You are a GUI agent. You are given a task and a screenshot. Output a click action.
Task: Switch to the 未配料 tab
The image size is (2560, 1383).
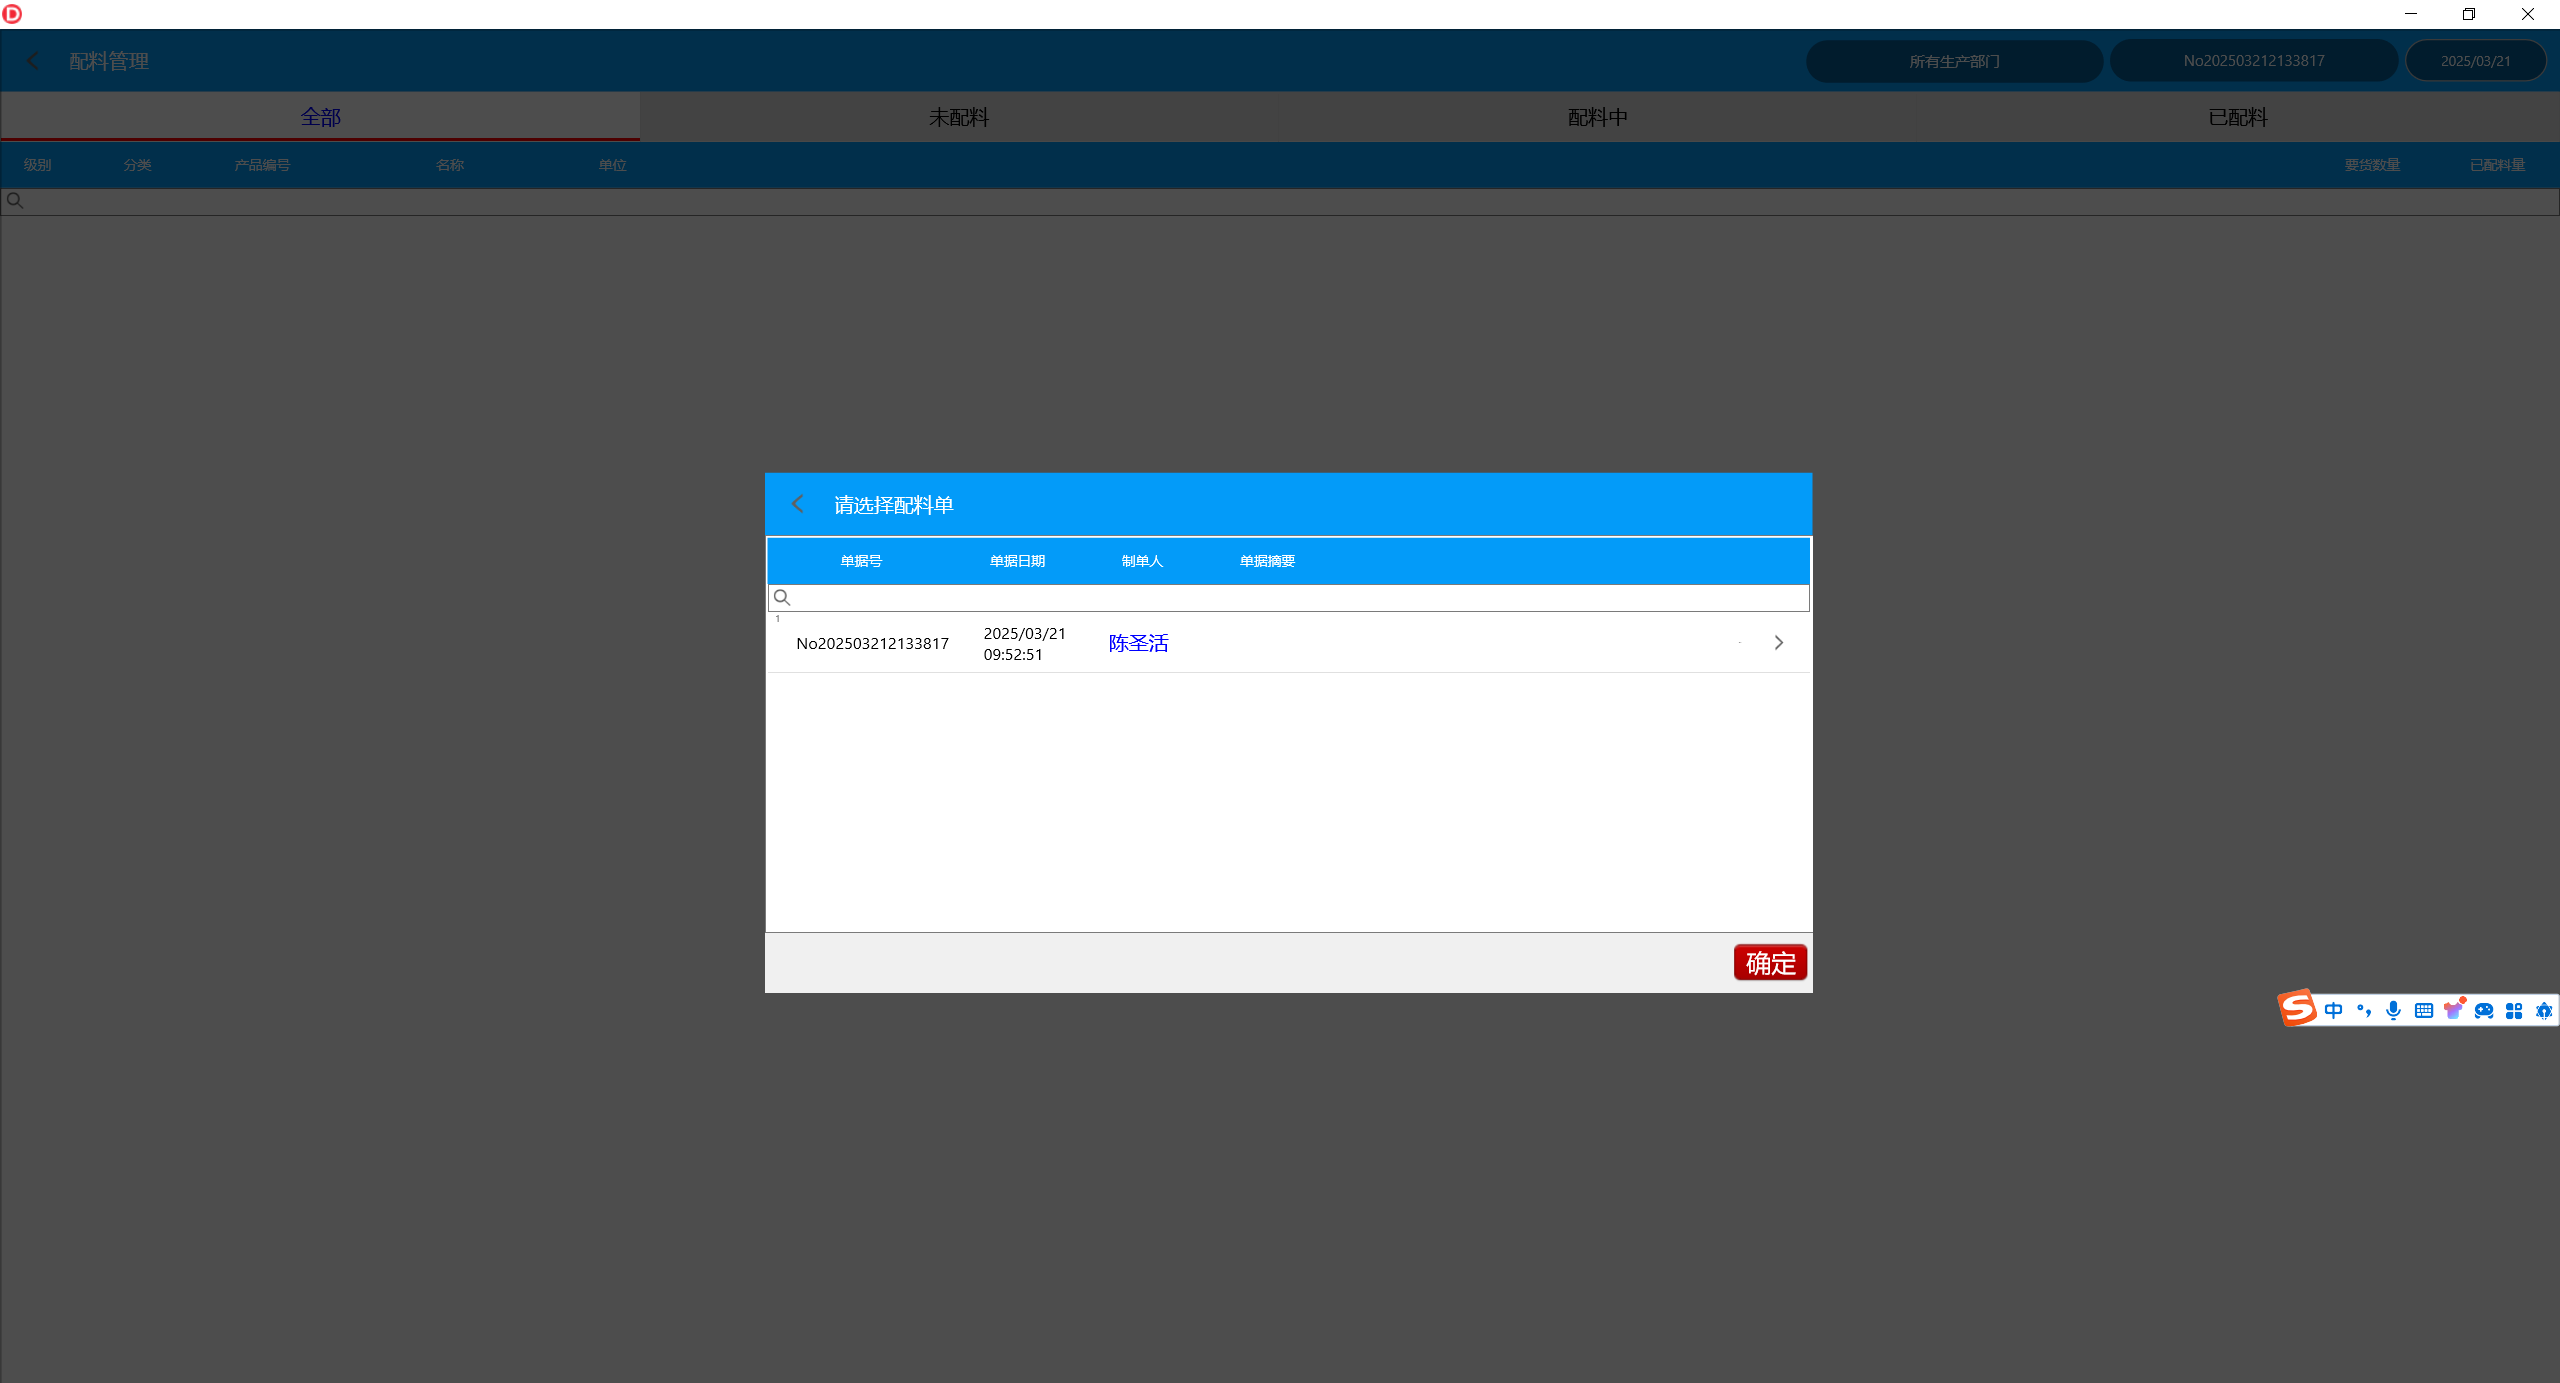[959, 117]
